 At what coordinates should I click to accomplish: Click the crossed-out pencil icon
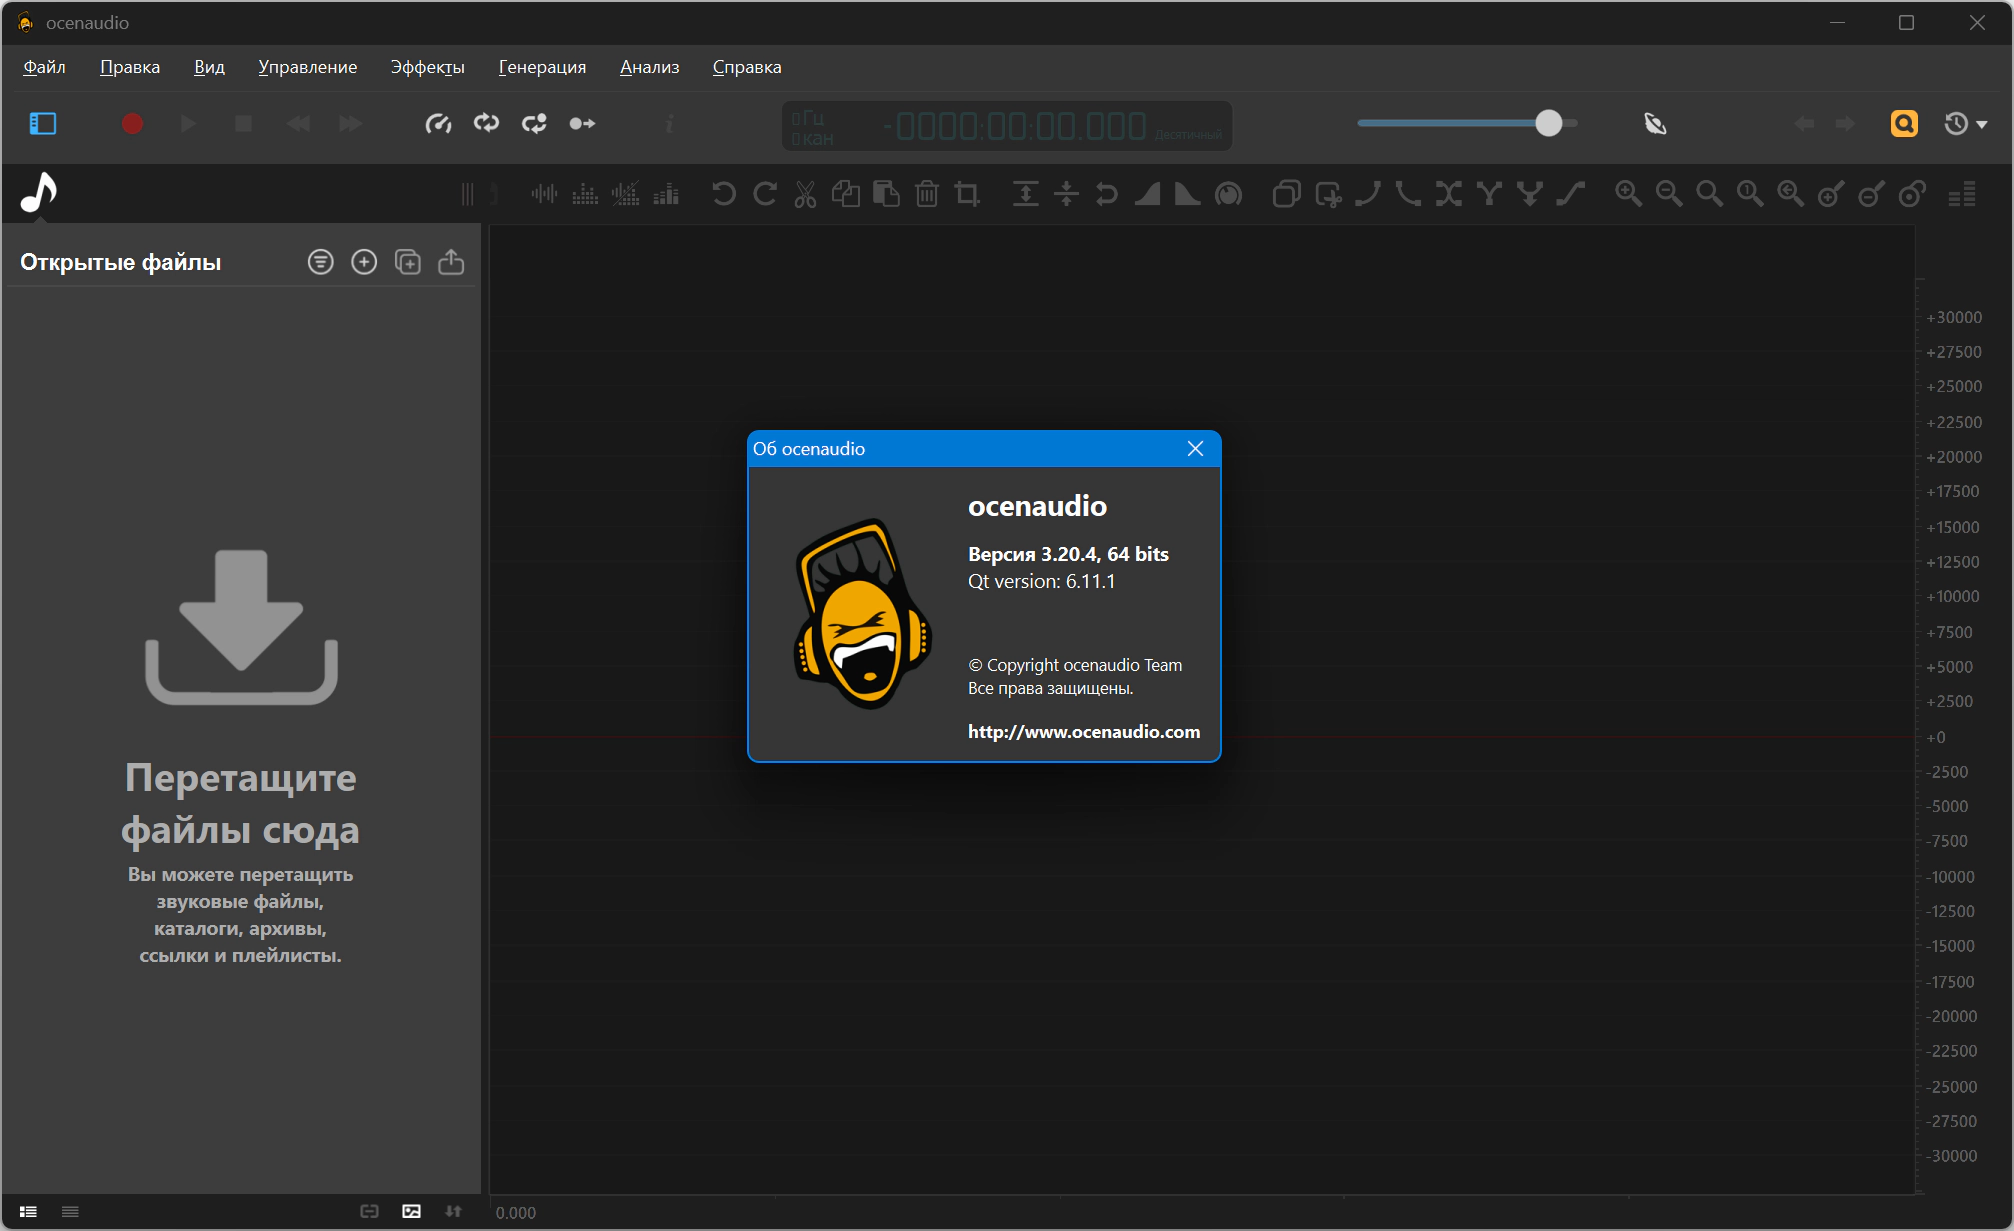[x=1656, y=124]
